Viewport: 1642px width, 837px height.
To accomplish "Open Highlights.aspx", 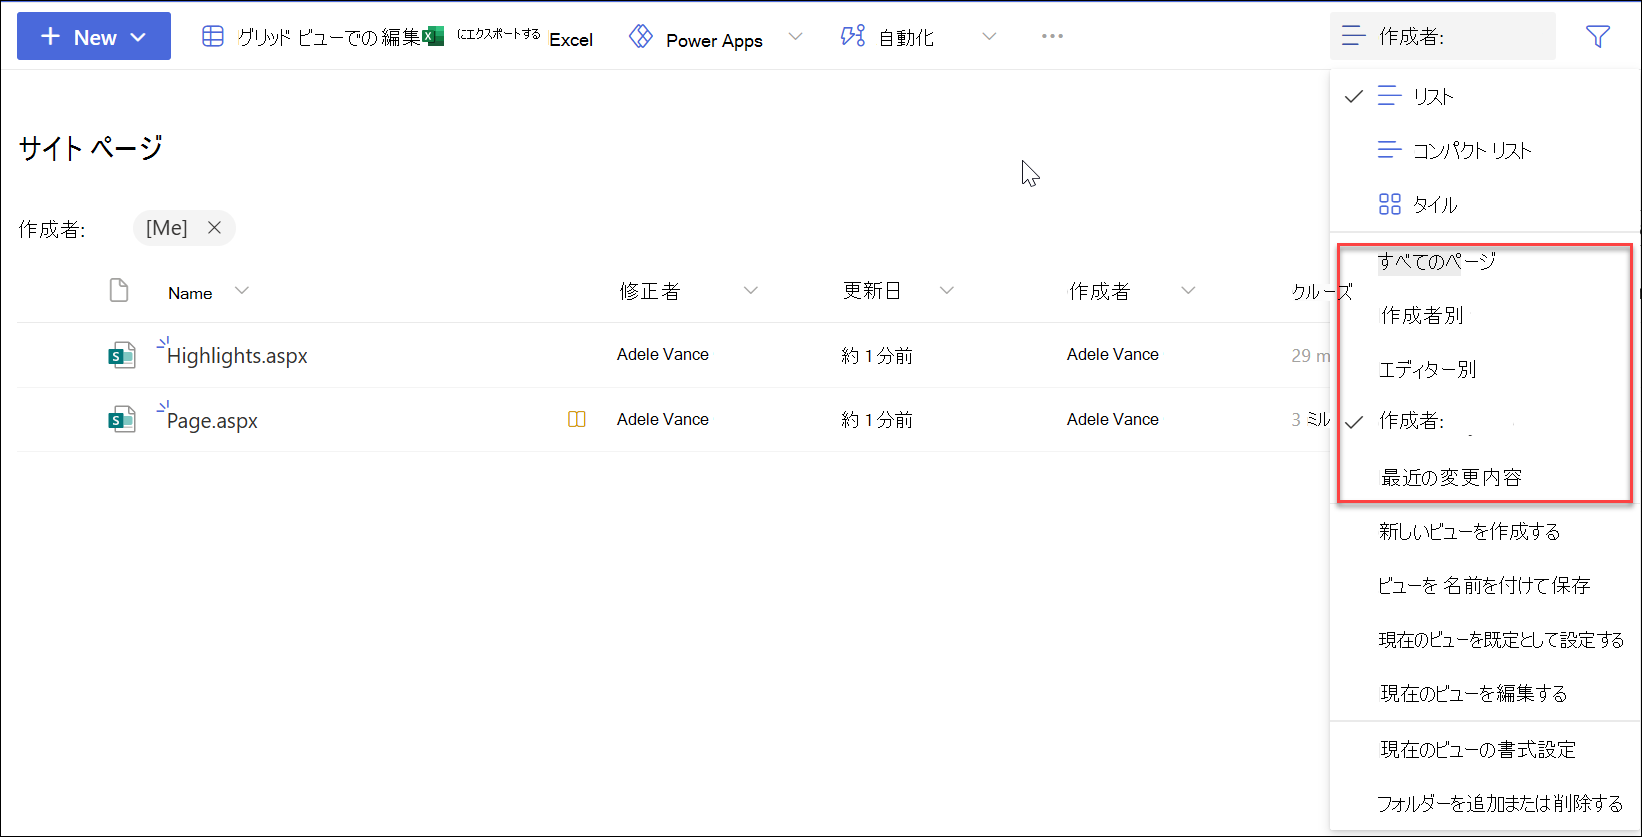I will point(237,356).
